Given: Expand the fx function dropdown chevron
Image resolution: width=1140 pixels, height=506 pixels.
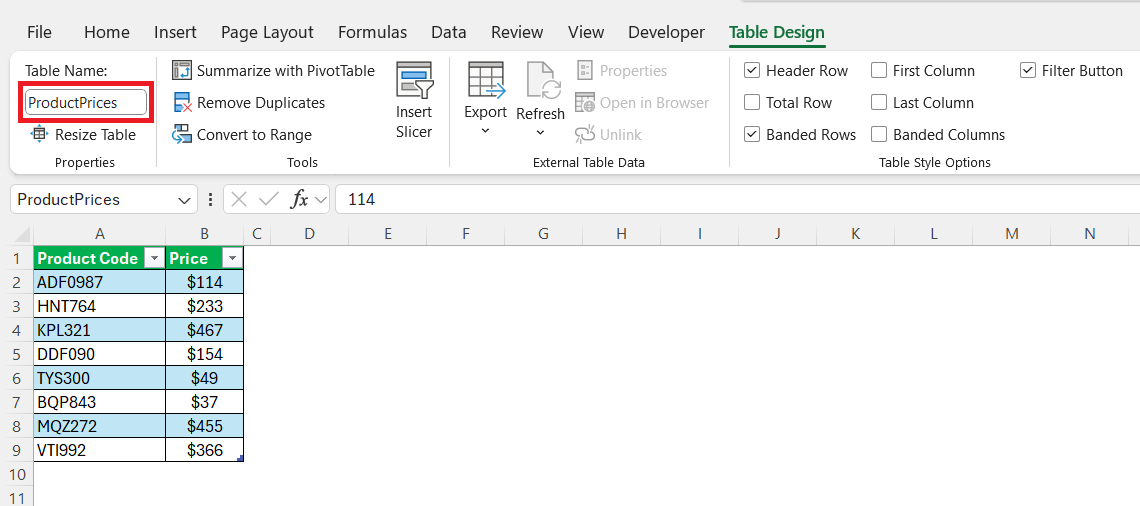Looking at the screenshot, I should tap(321, 199).
